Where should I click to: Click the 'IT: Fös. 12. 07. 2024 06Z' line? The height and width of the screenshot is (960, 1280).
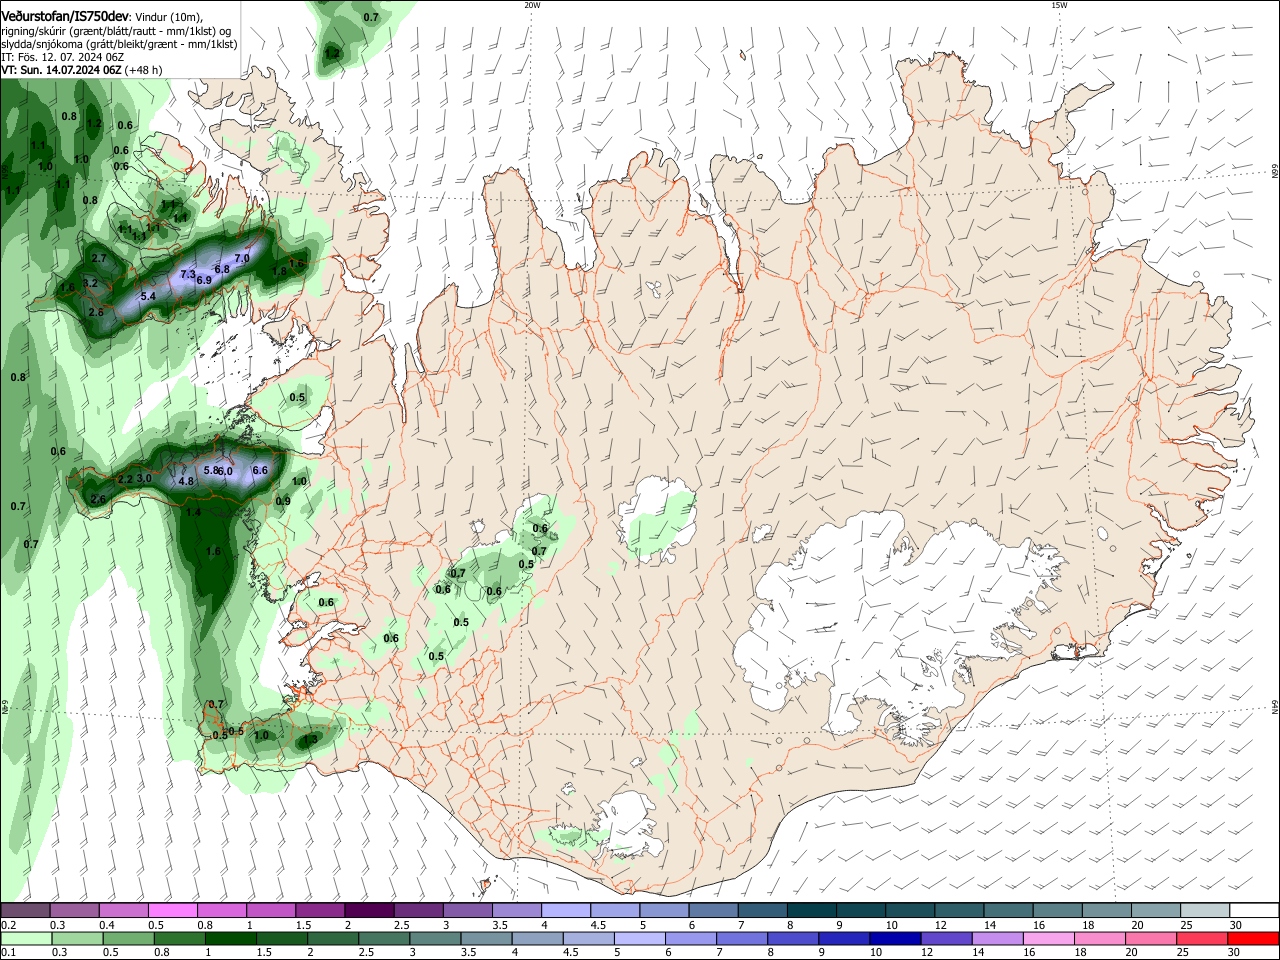pyautogui.click(x=63, y=57)
